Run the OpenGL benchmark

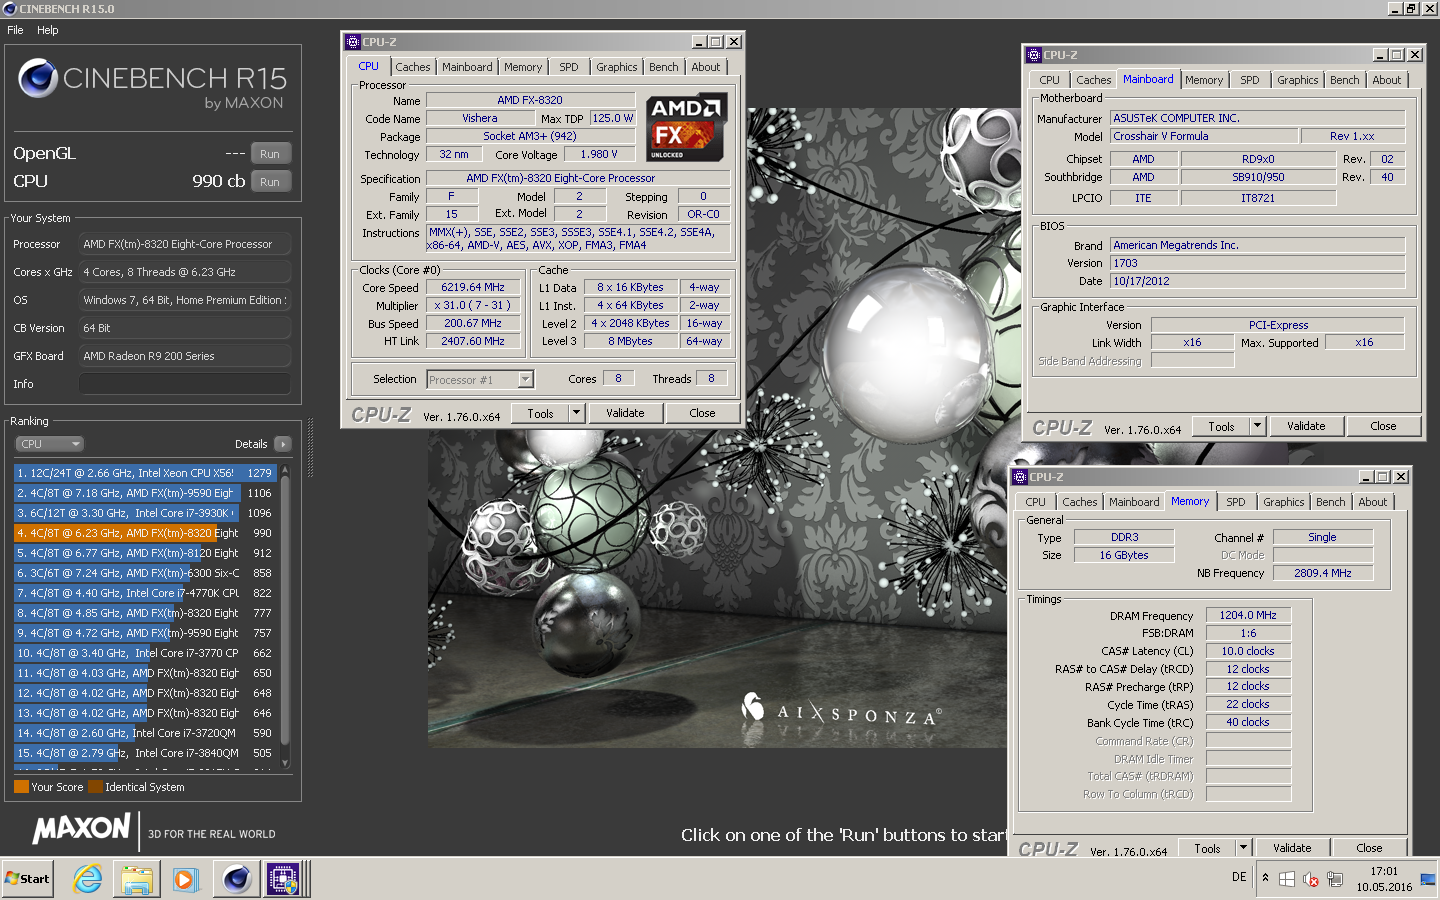[270, 154]
